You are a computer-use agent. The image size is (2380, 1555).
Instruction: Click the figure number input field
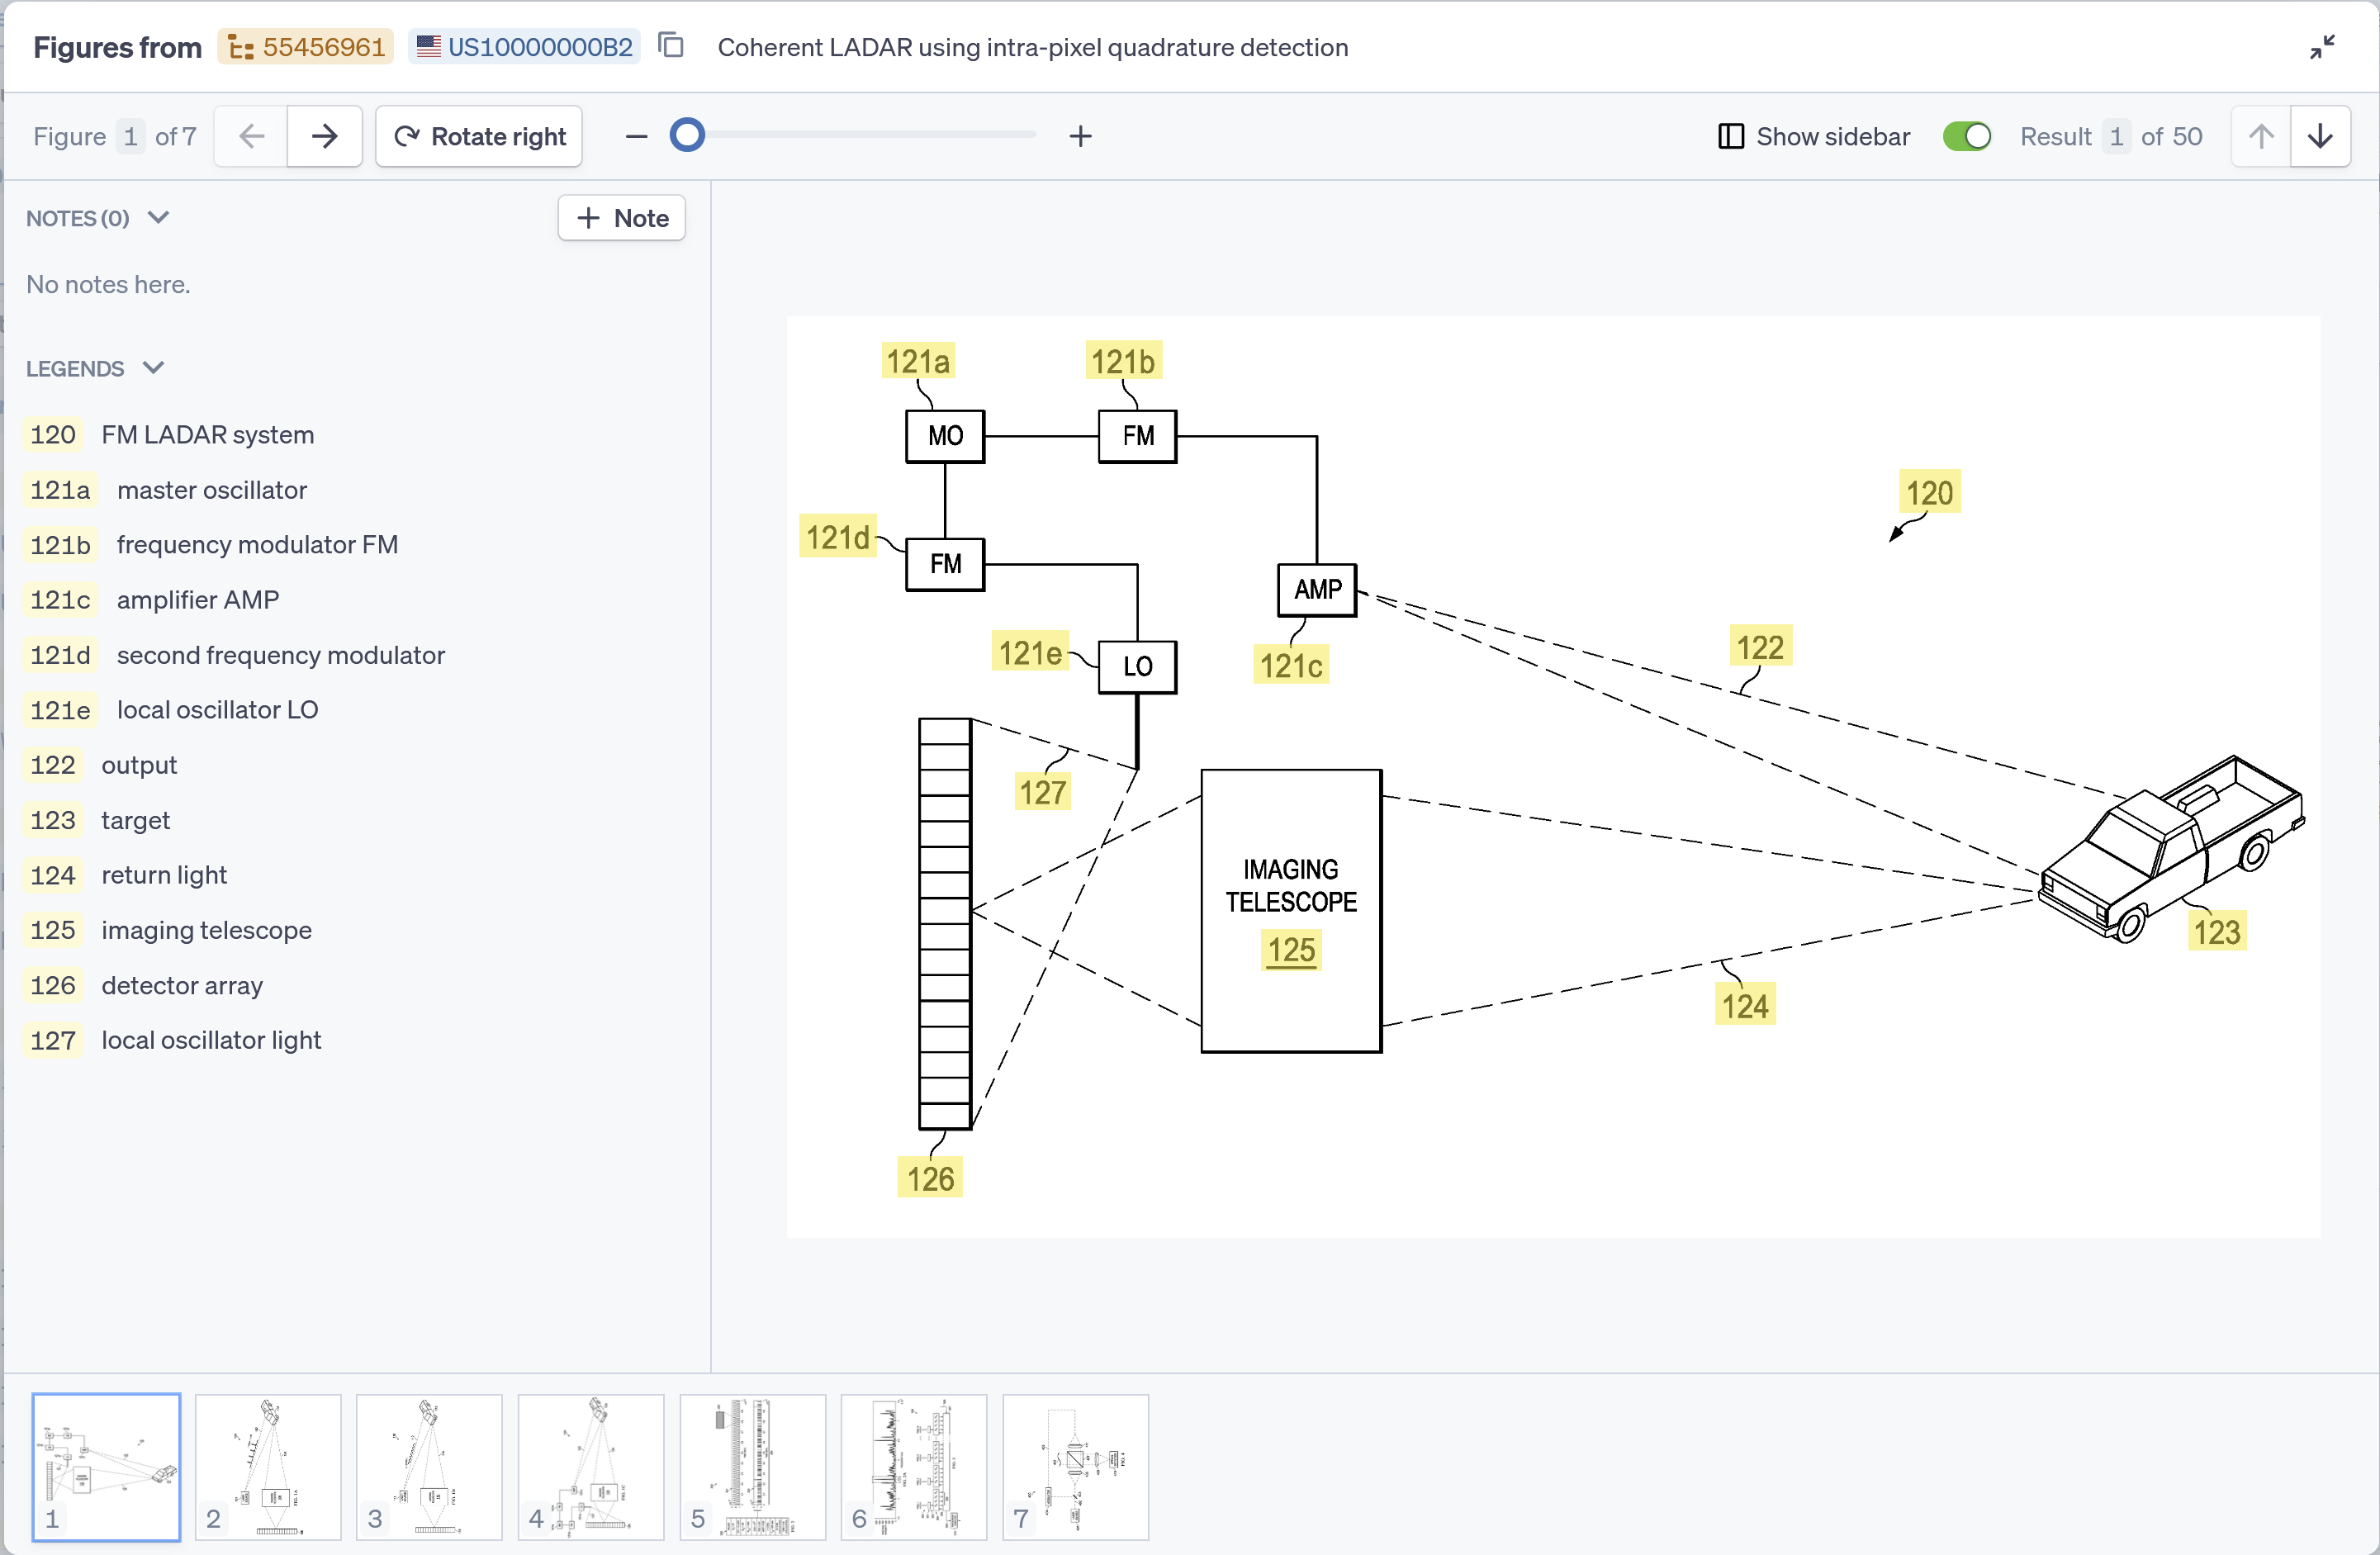[x=130, y=136]
